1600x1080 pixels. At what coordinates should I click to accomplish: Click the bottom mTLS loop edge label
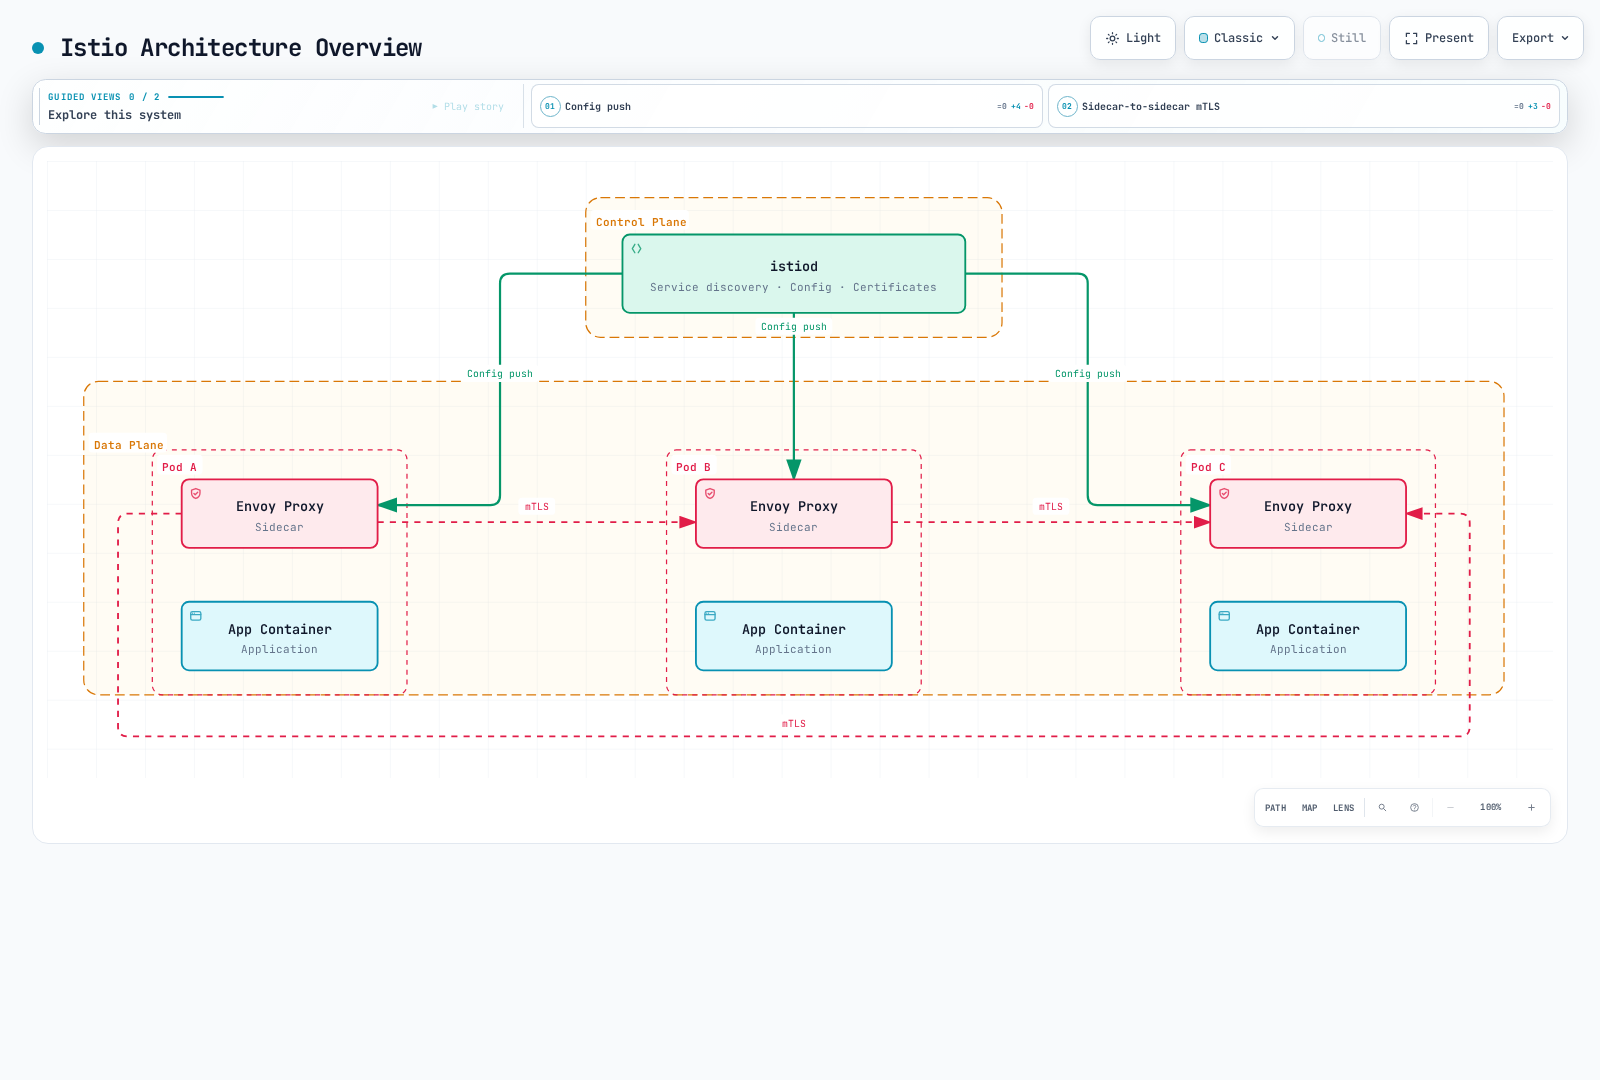(794, 724)
